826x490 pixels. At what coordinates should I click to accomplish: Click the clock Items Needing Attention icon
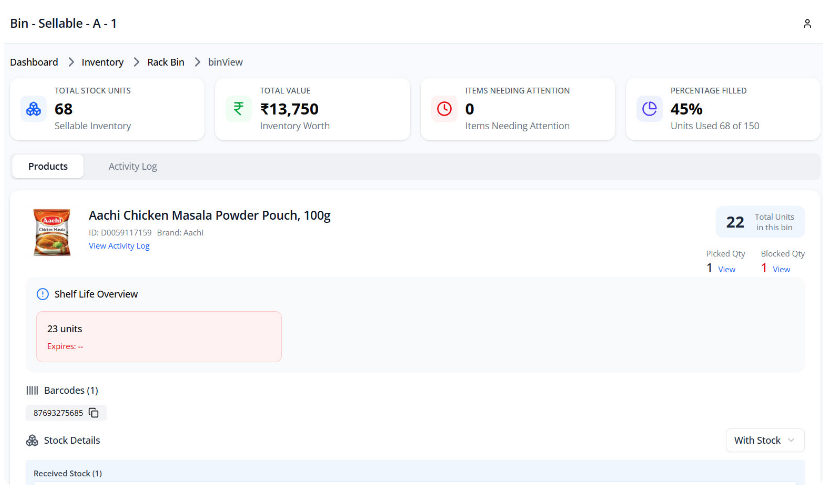(444, 109)
